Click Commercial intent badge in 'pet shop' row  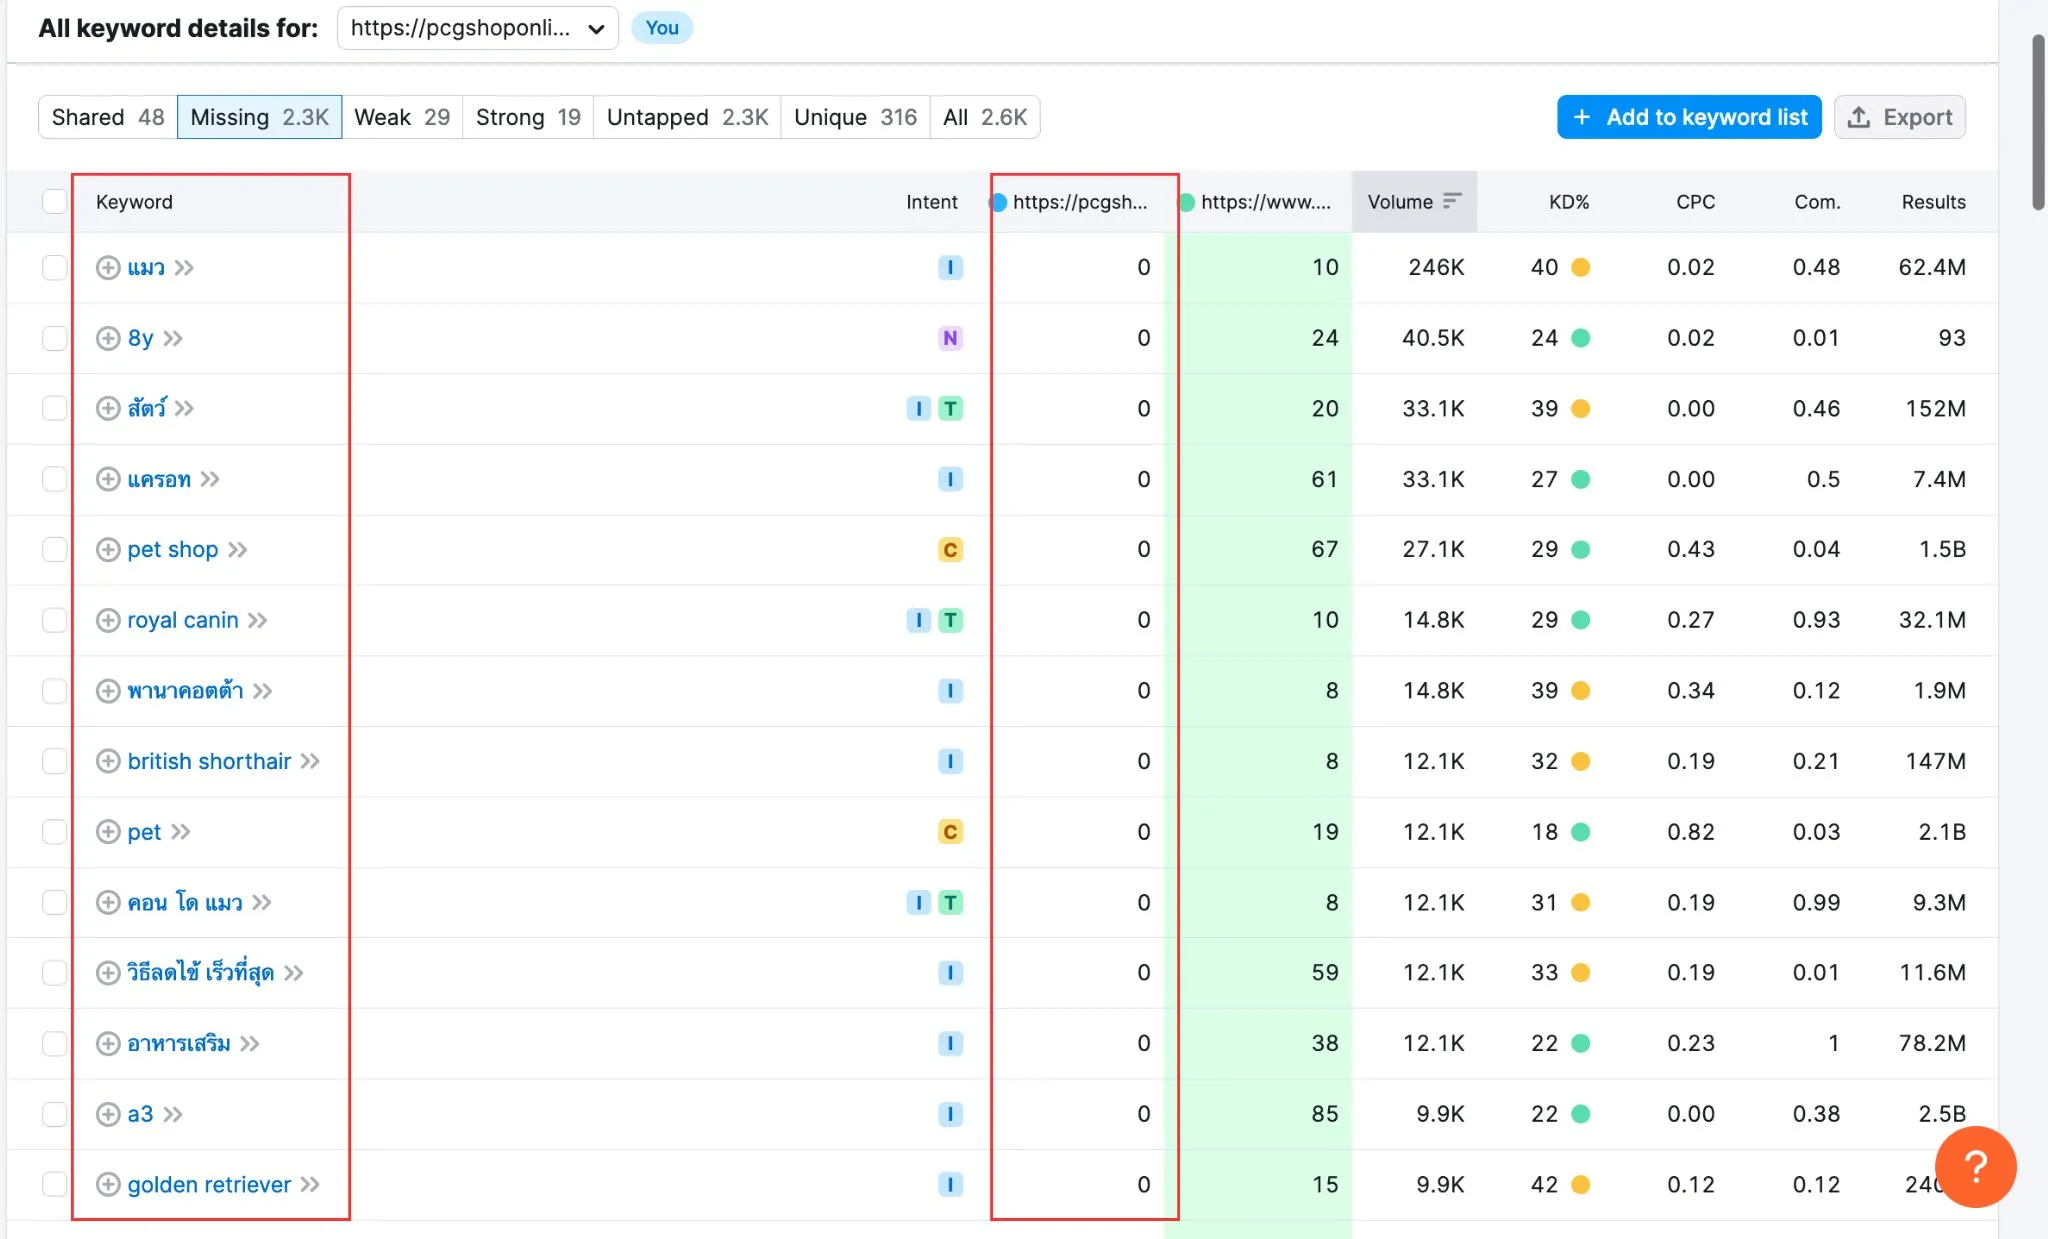coord(950,549)
